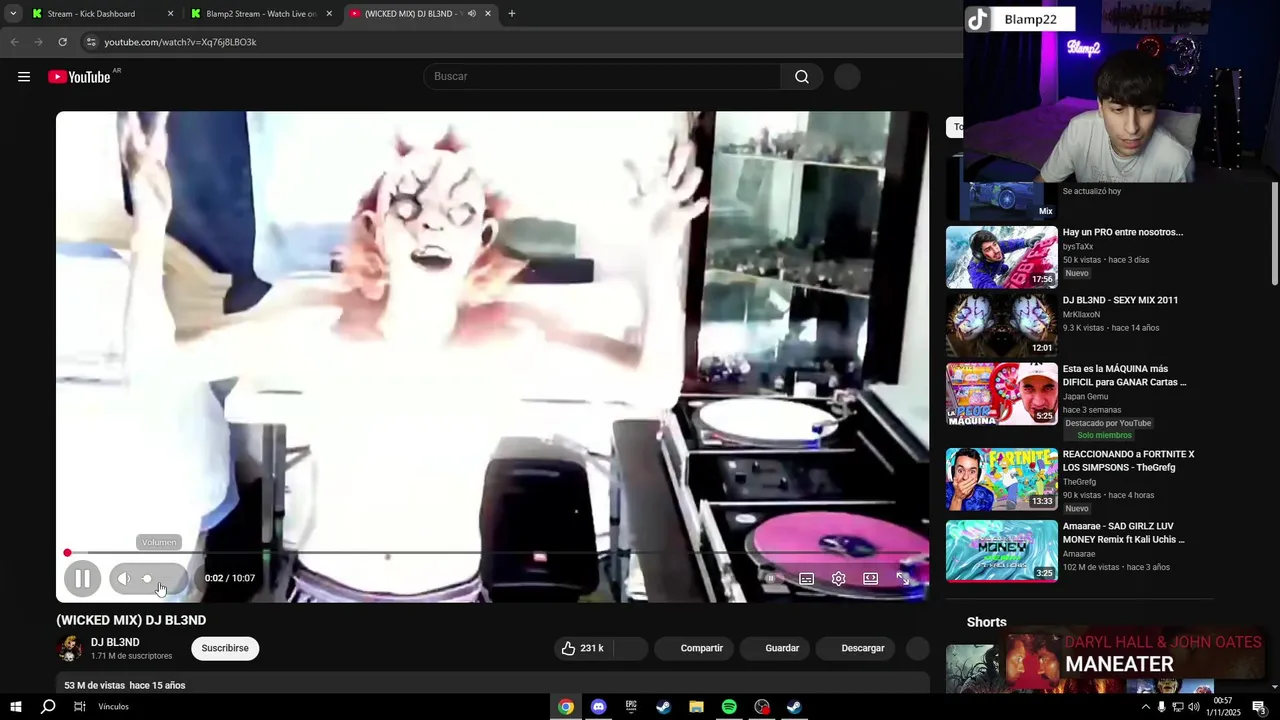Like the video with 231 k likes
The width and height of the screenshot is (1280, 720).
tap(582, 648)
